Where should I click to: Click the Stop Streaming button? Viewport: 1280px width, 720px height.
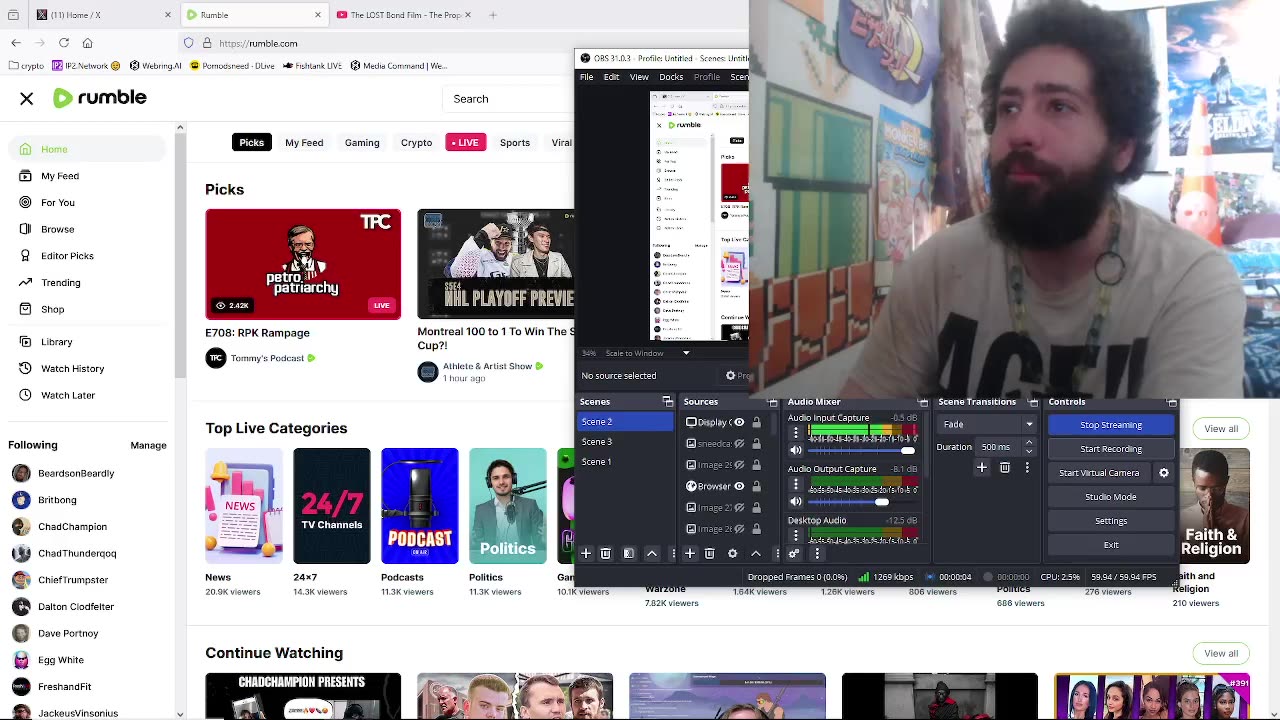pos(1111,425)
